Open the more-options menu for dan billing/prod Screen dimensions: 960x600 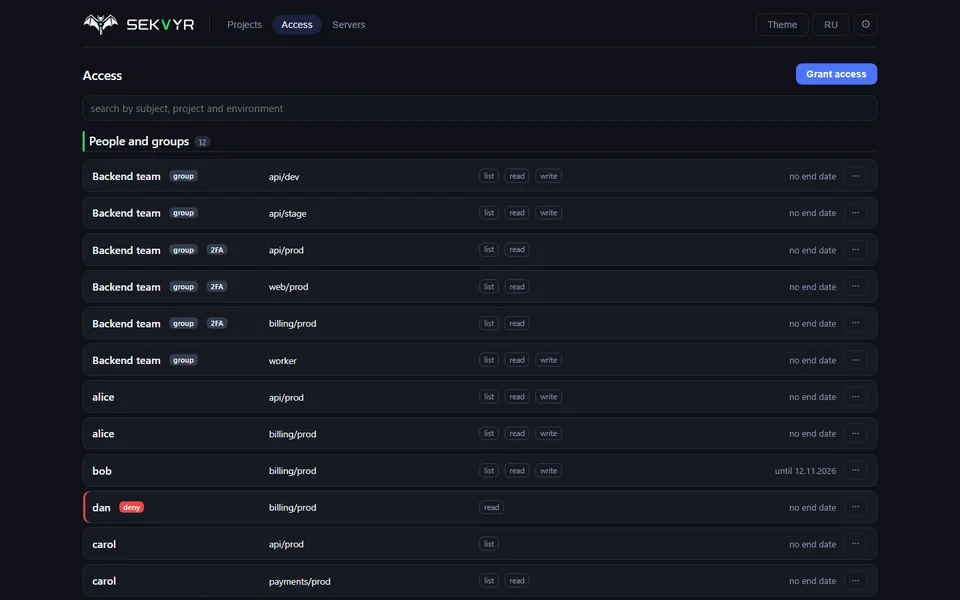(855, 507)
